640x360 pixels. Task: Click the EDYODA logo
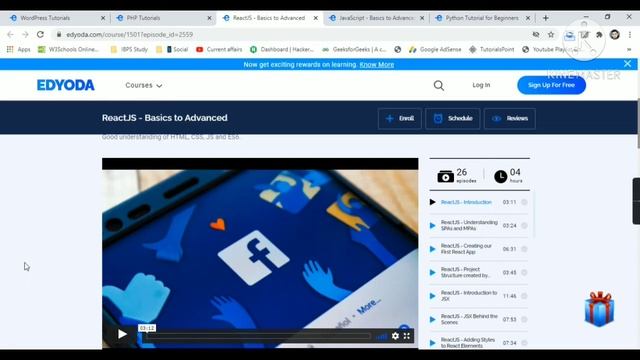tap(66, 85)
